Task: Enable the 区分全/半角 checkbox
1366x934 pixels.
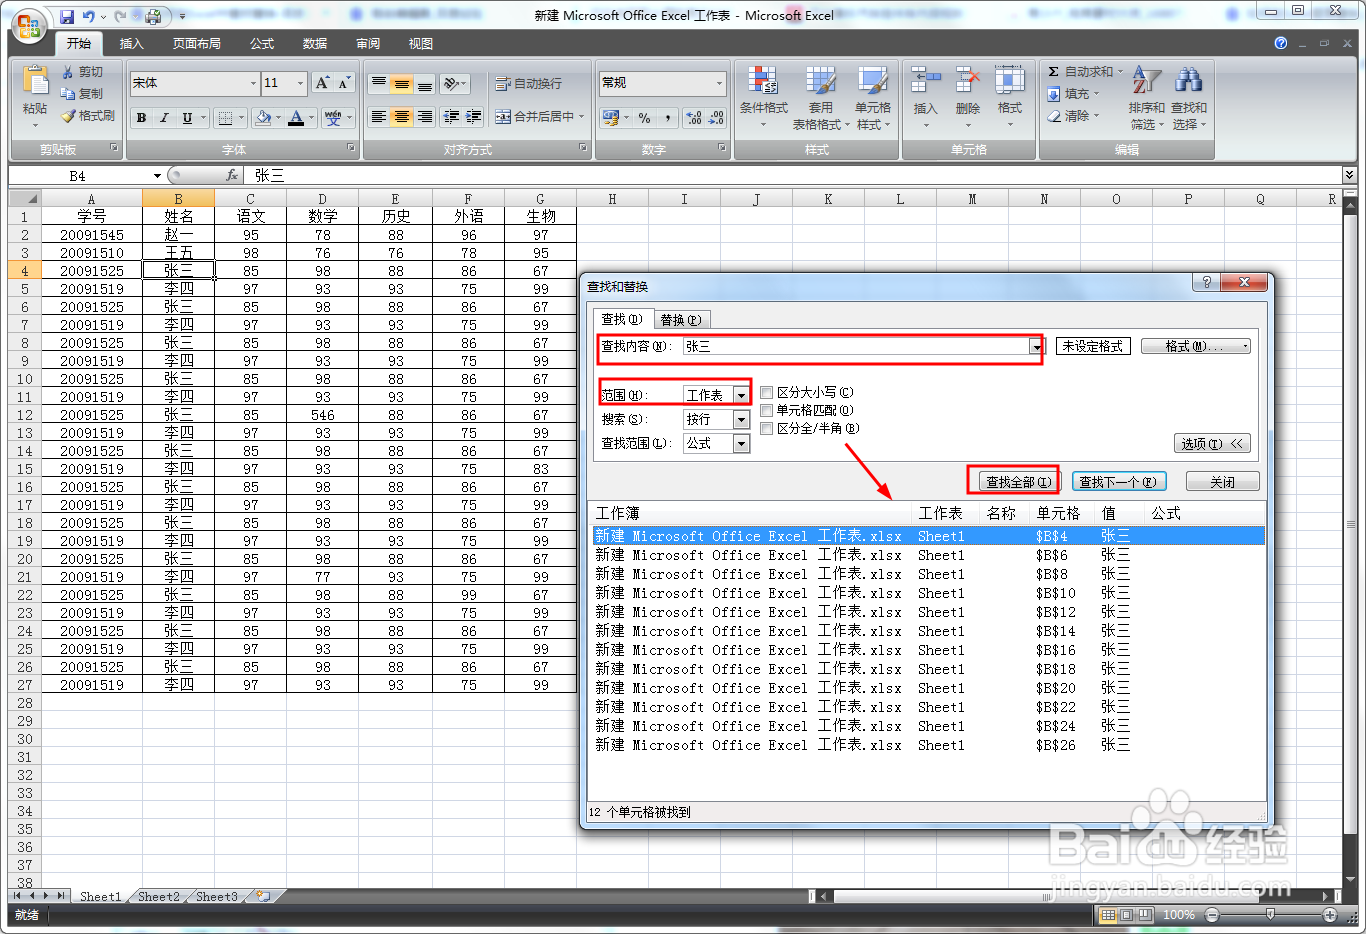Action: tap(767, 428)
